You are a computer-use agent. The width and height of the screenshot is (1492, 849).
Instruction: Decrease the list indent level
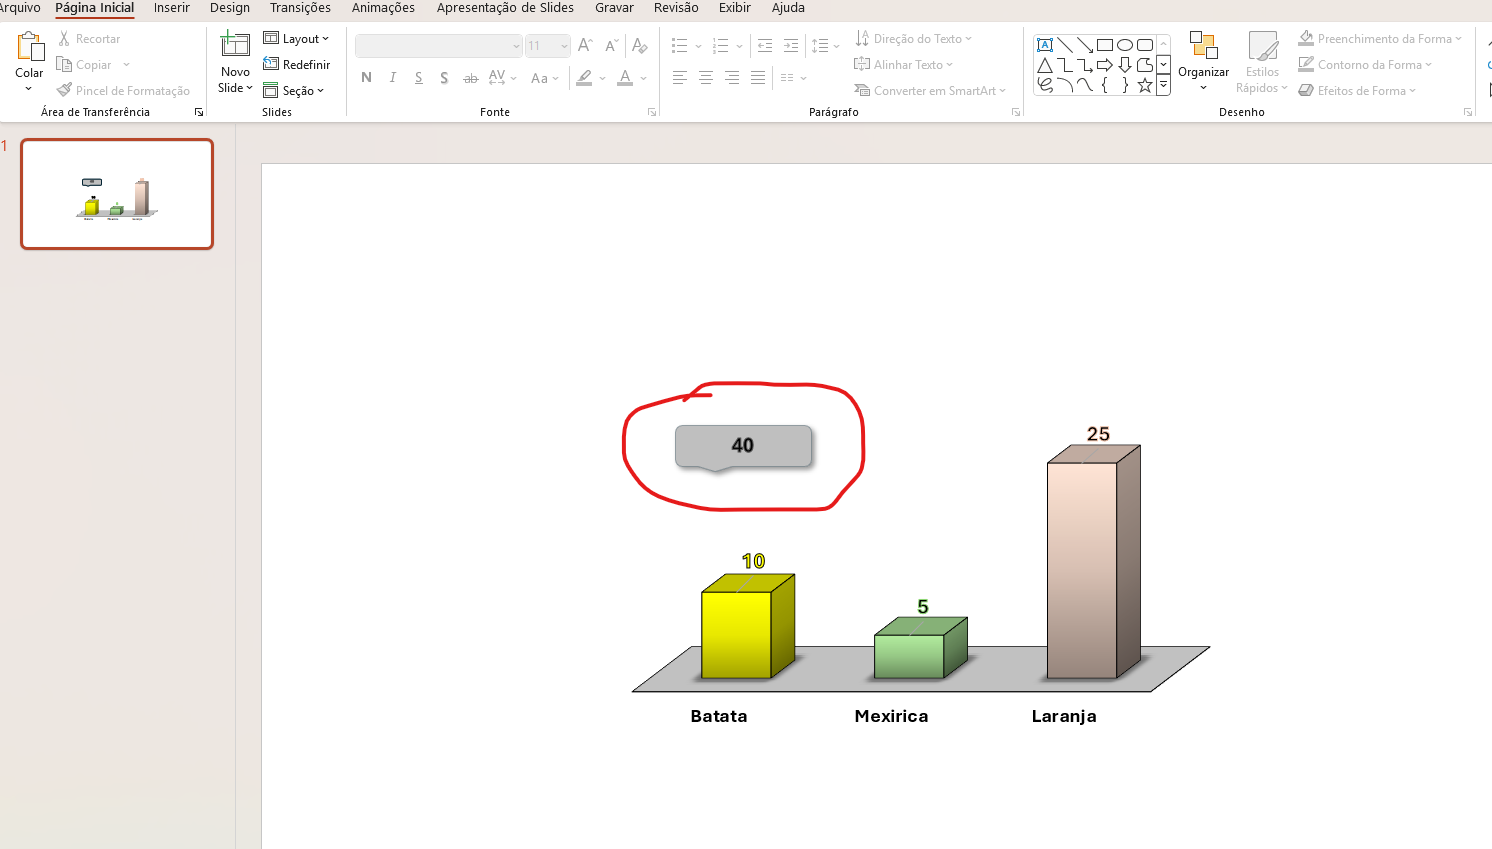click(x=765, y=46)
